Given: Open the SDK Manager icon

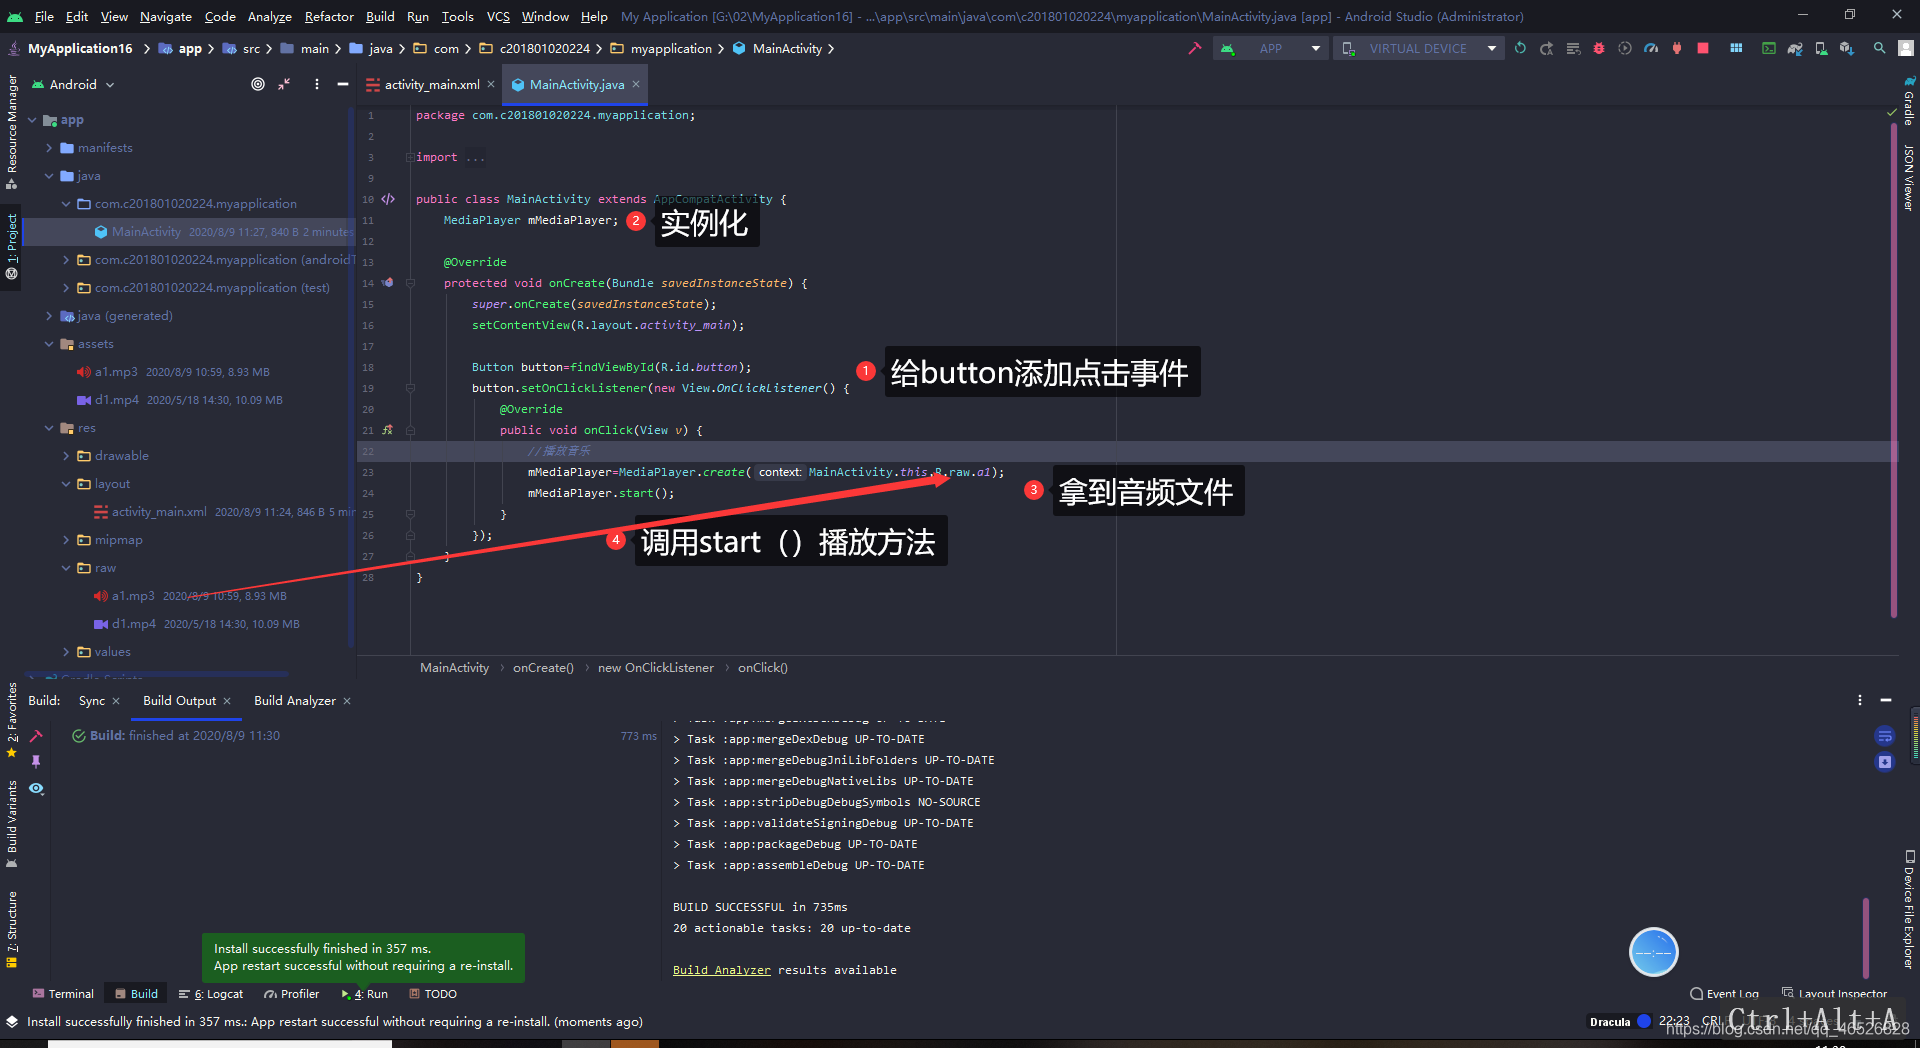Looking at the screenshot, I should 1847,48.
